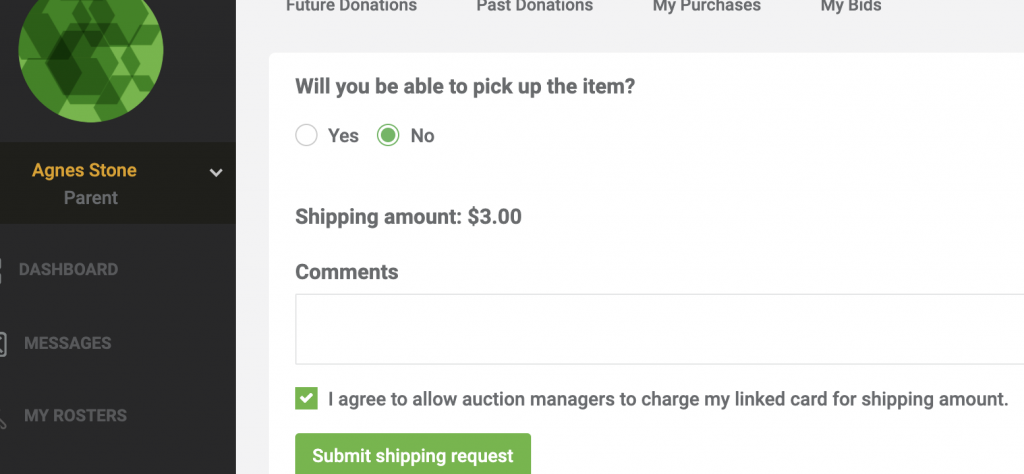Click the green geometric profile avatar
This screenshot has width=1024, height=474.
coord(91,50)
